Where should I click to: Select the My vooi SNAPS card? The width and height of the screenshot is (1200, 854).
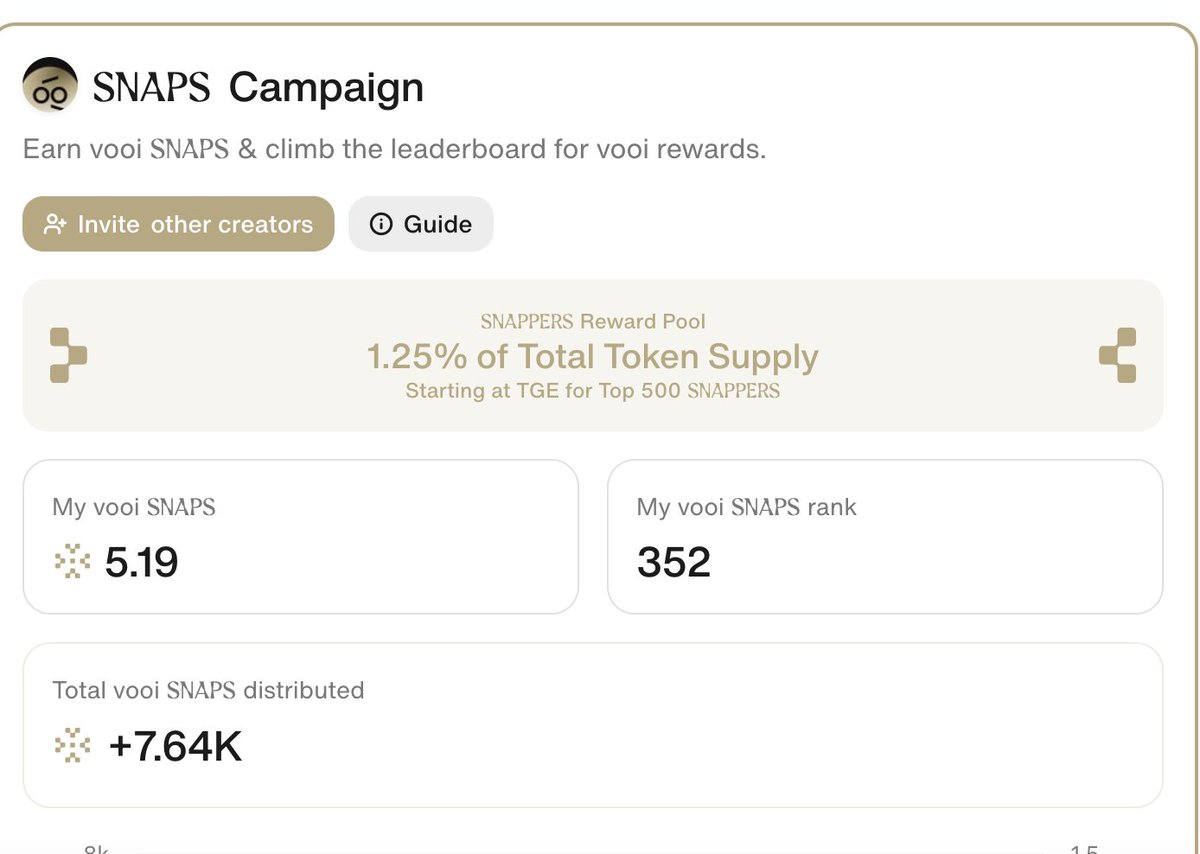[301, 537]
